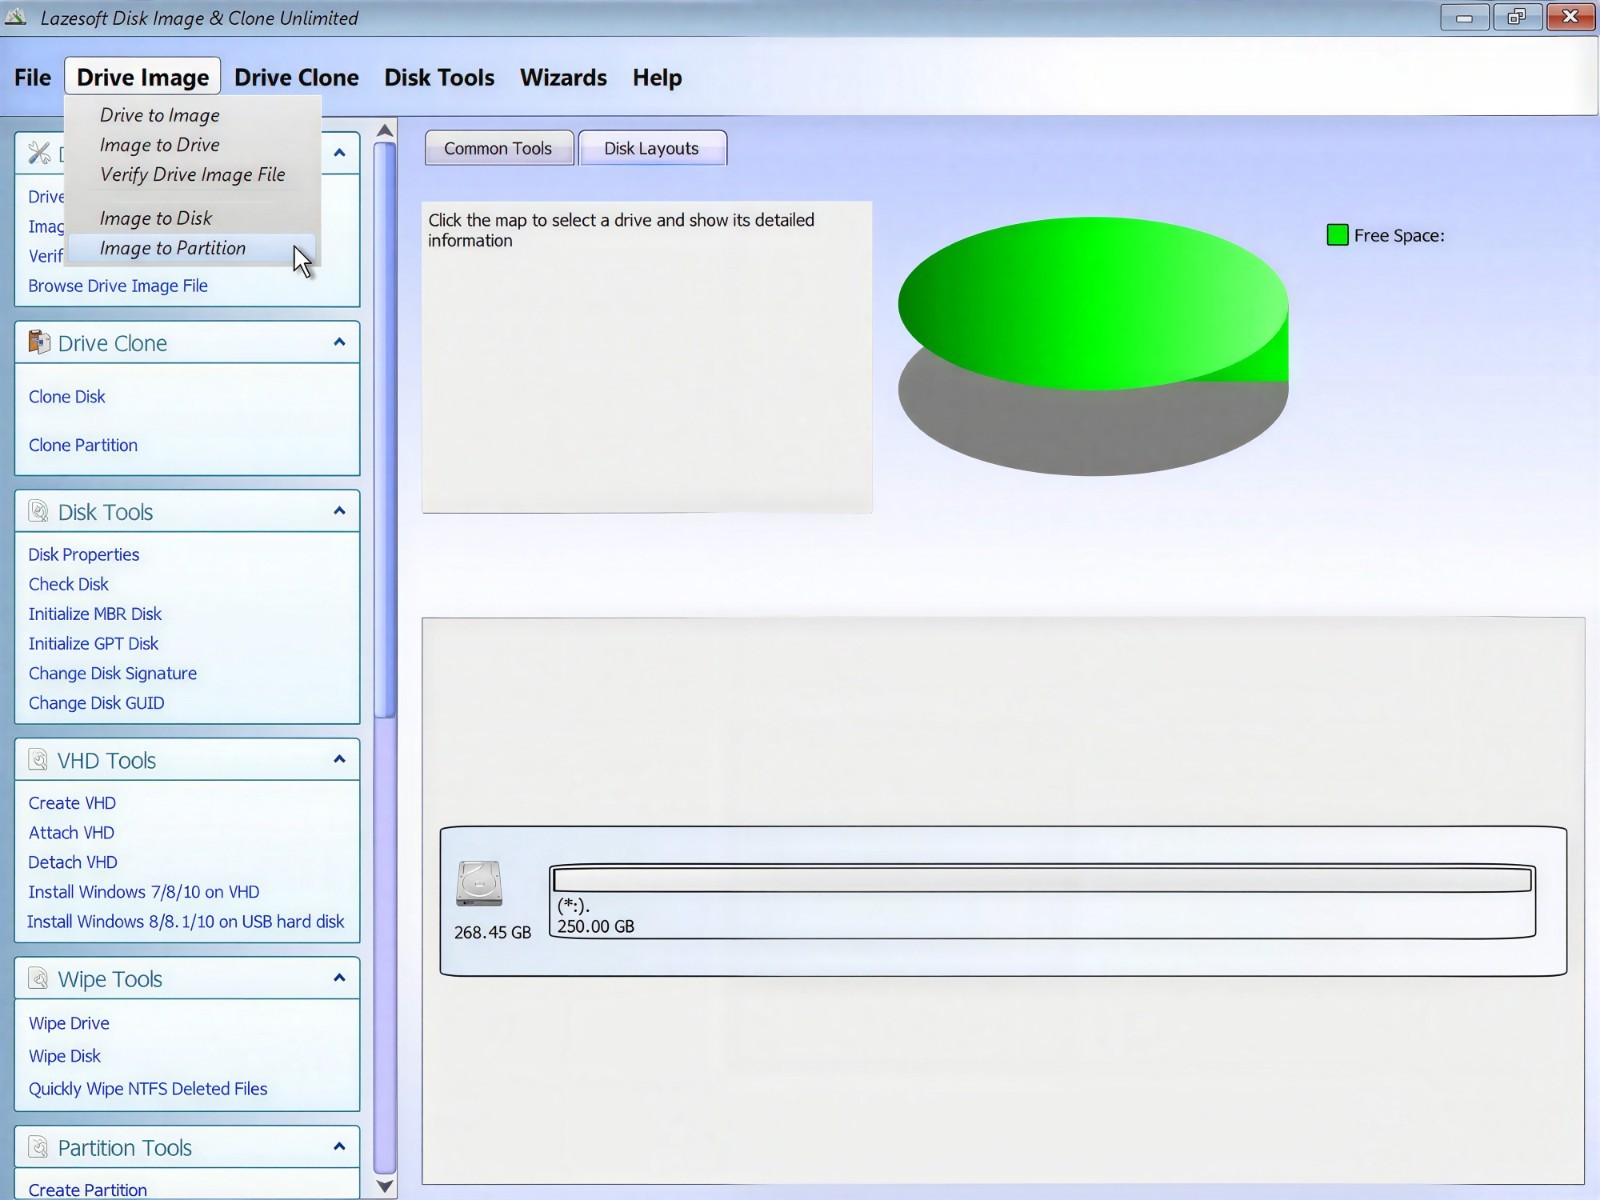Image resolution: width=1600 pixels, height=1200 pixels.
Task: Select Image to Partition menu entry
Action: click(192, 248)
